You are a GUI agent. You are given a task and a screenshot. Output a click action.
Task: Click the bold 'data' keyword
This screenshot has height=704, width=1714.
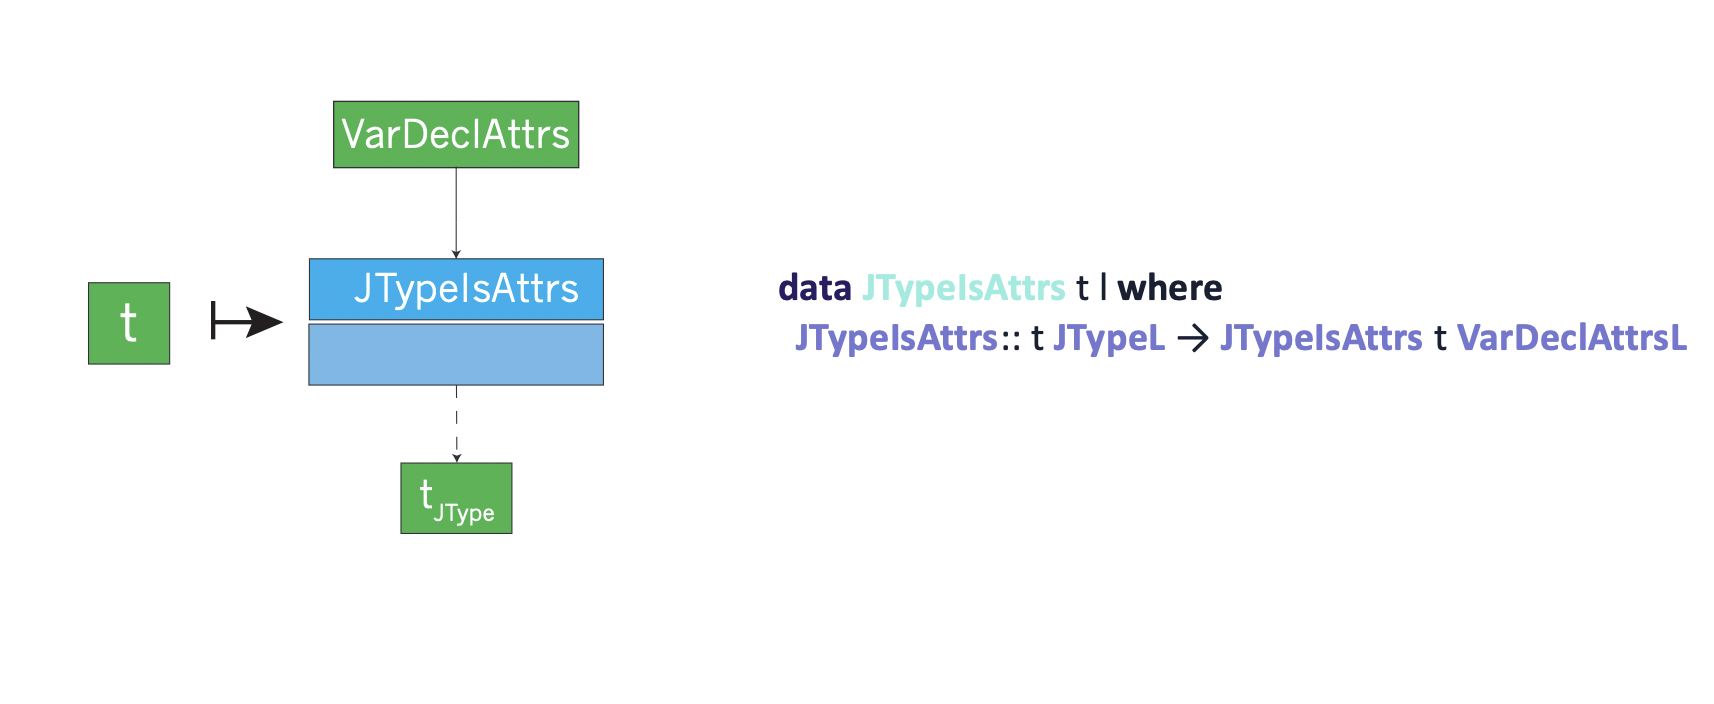point(814,288)
